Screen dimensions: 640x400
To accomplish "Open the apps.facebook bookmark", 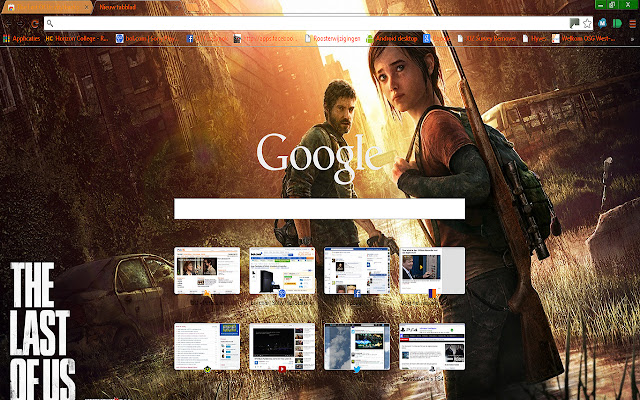I will pyautogui.click(x=266, y=39).
